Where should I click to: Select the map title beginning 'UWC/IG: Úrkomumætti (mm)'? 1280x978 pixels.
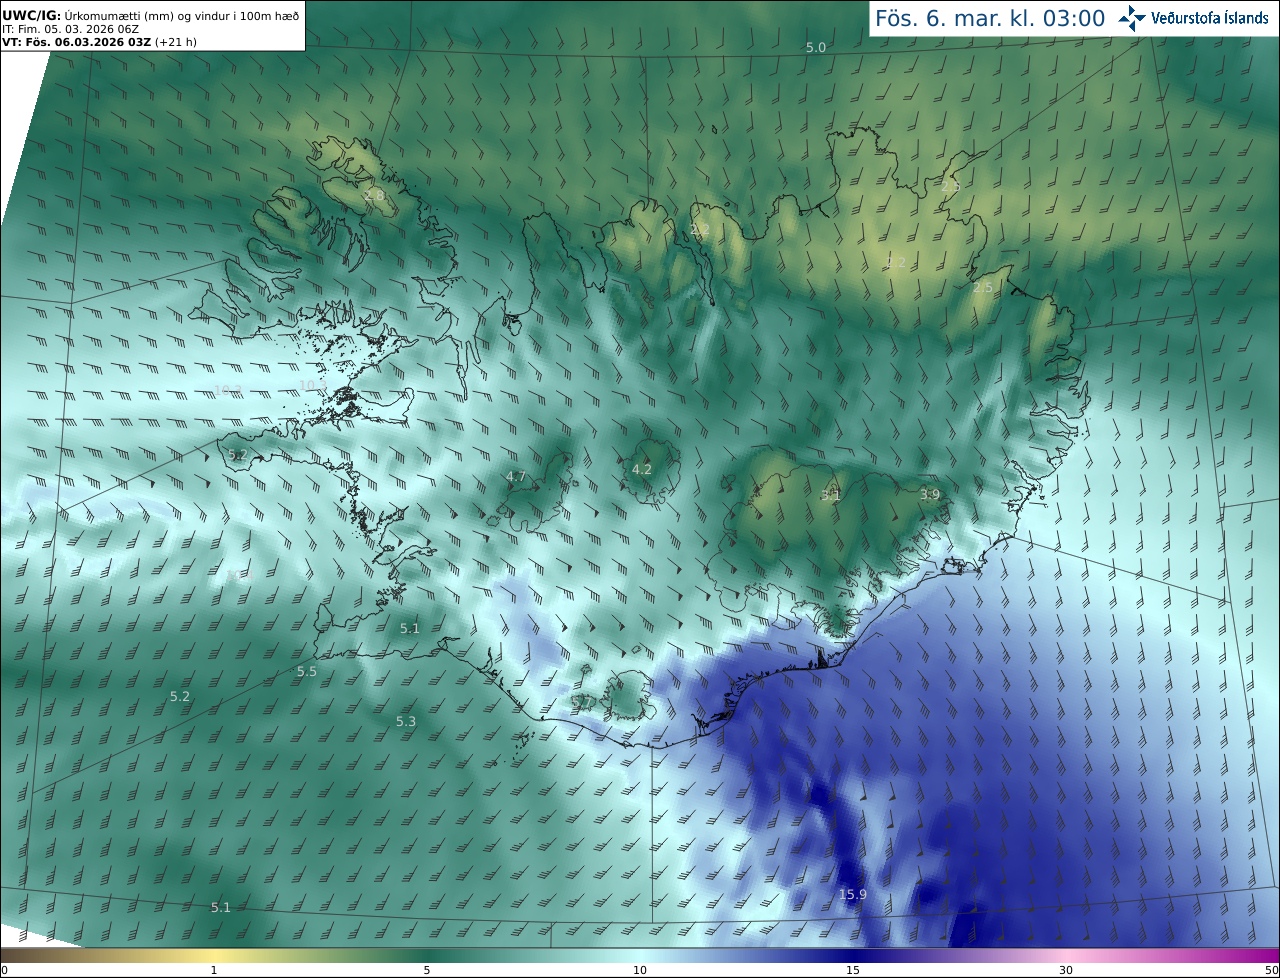(151, 16)
